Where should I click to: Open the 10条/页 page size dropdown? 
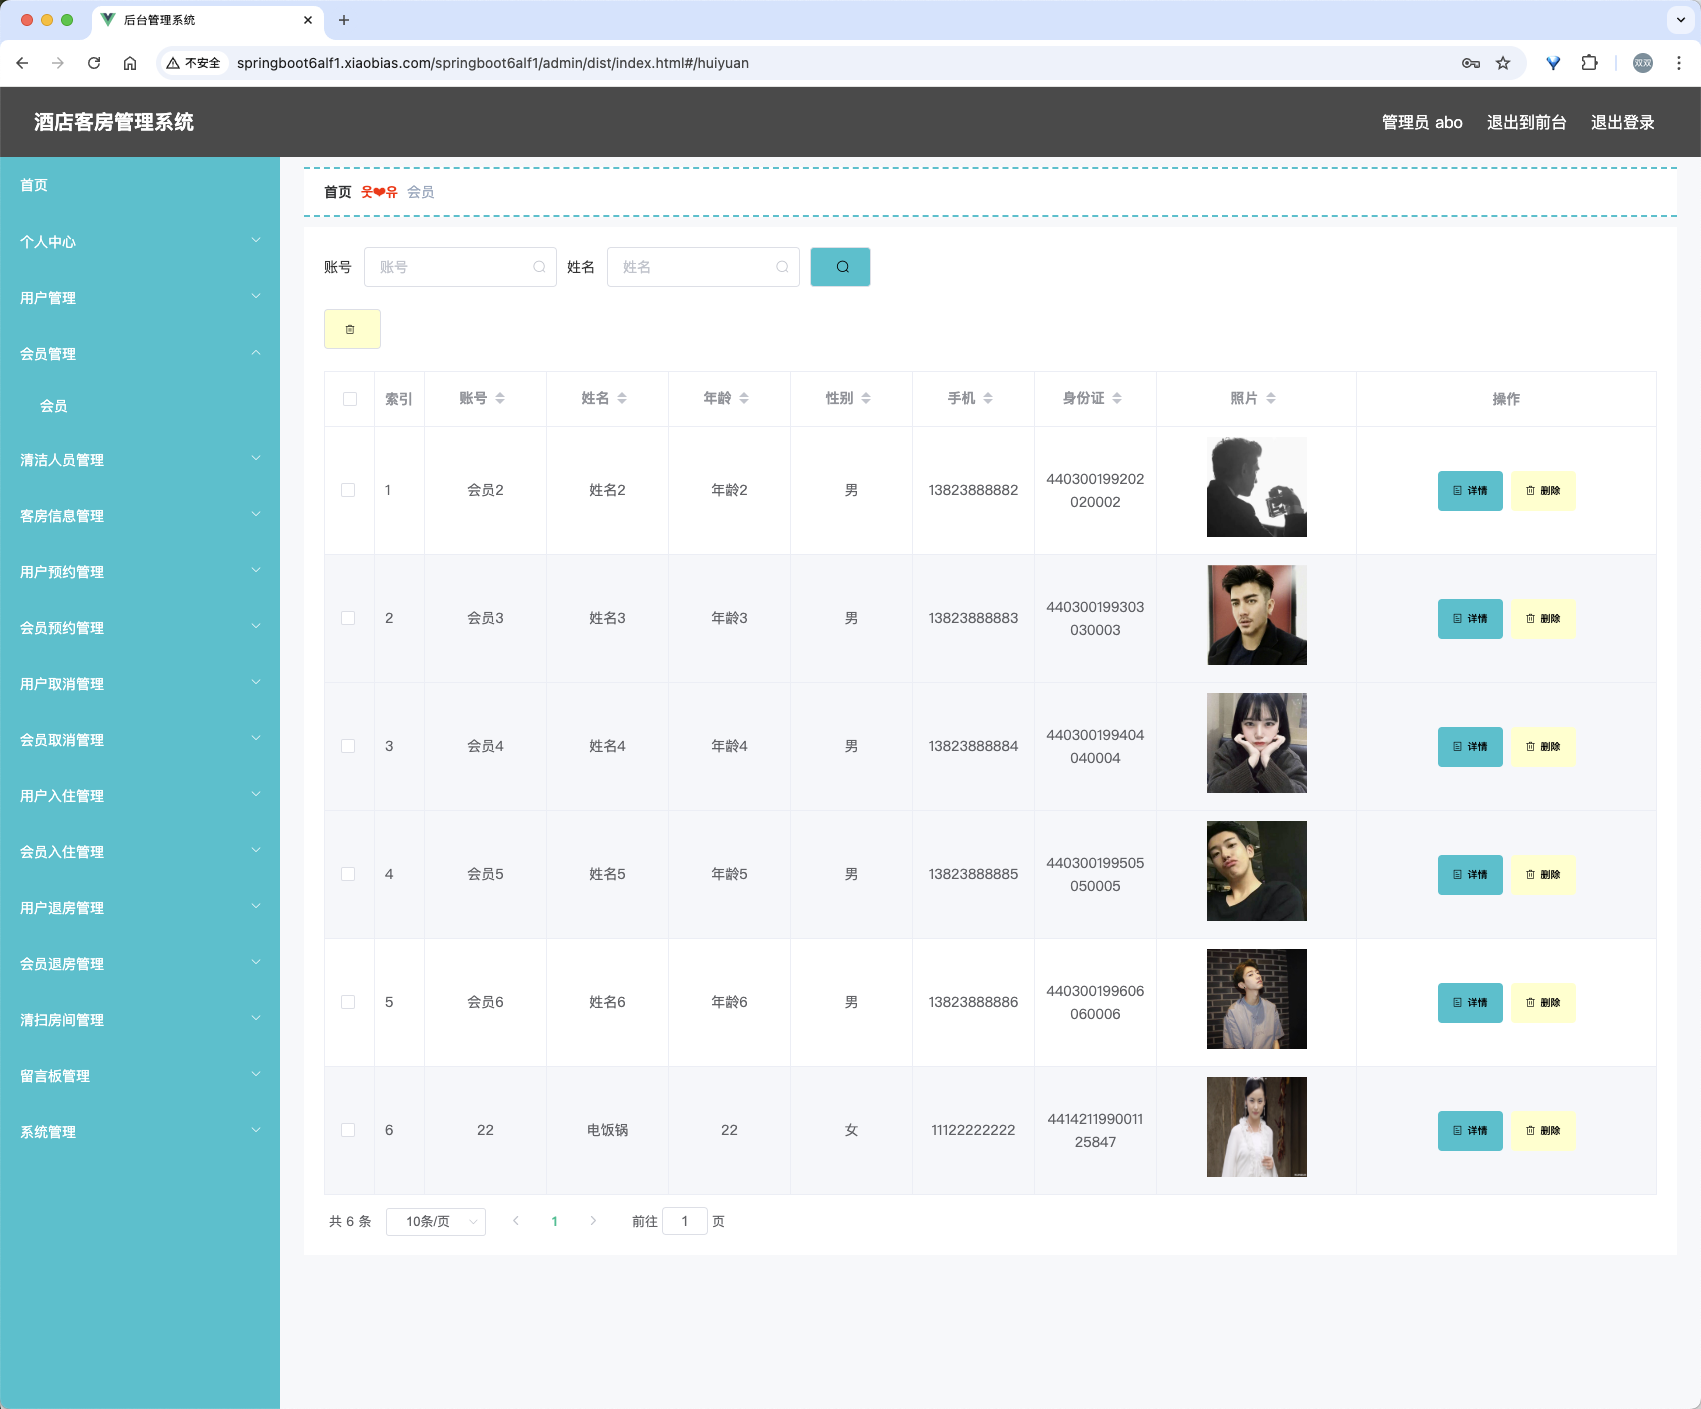coord(436,1221)
